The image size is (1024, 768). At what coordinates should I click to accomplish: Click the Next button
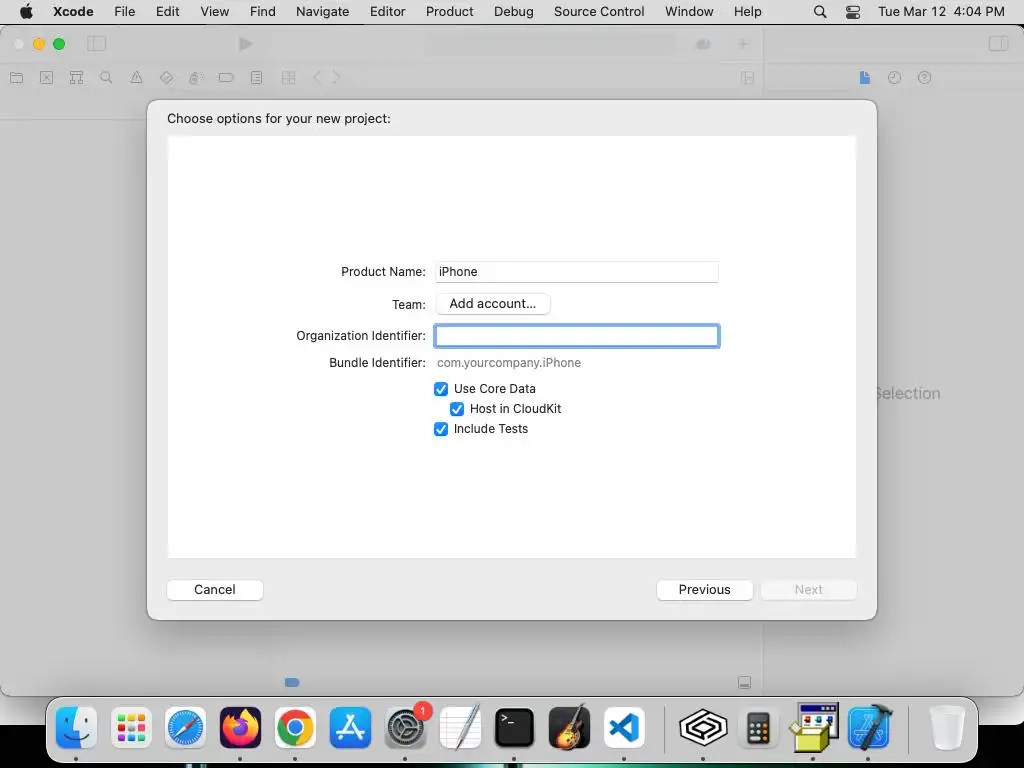(808, 590)
